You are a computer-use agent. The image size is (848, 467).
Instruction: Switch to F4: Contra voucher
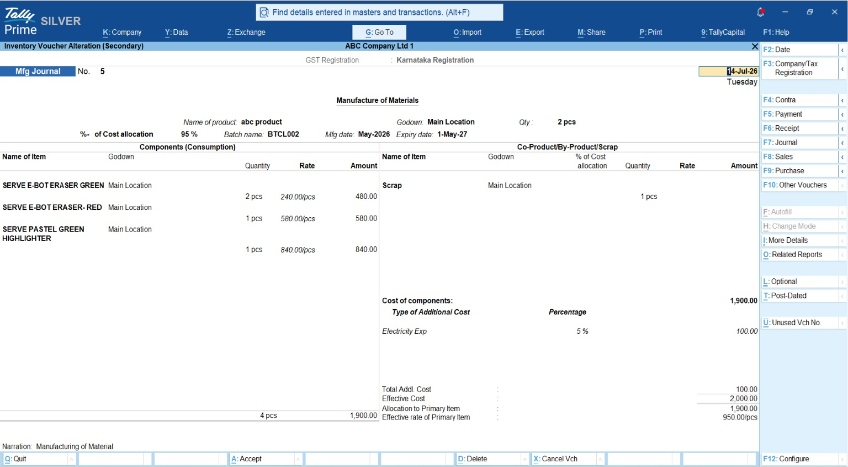click(x=800, y=100)
